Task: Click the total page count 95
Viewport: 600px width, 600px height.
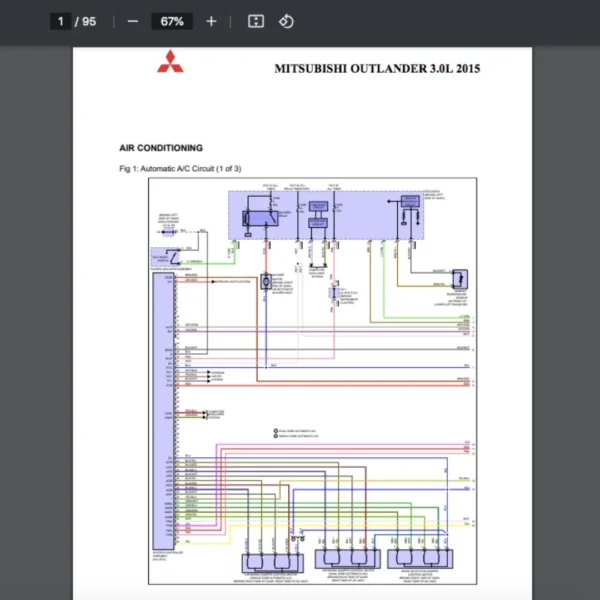Action: tap(89, 21)
